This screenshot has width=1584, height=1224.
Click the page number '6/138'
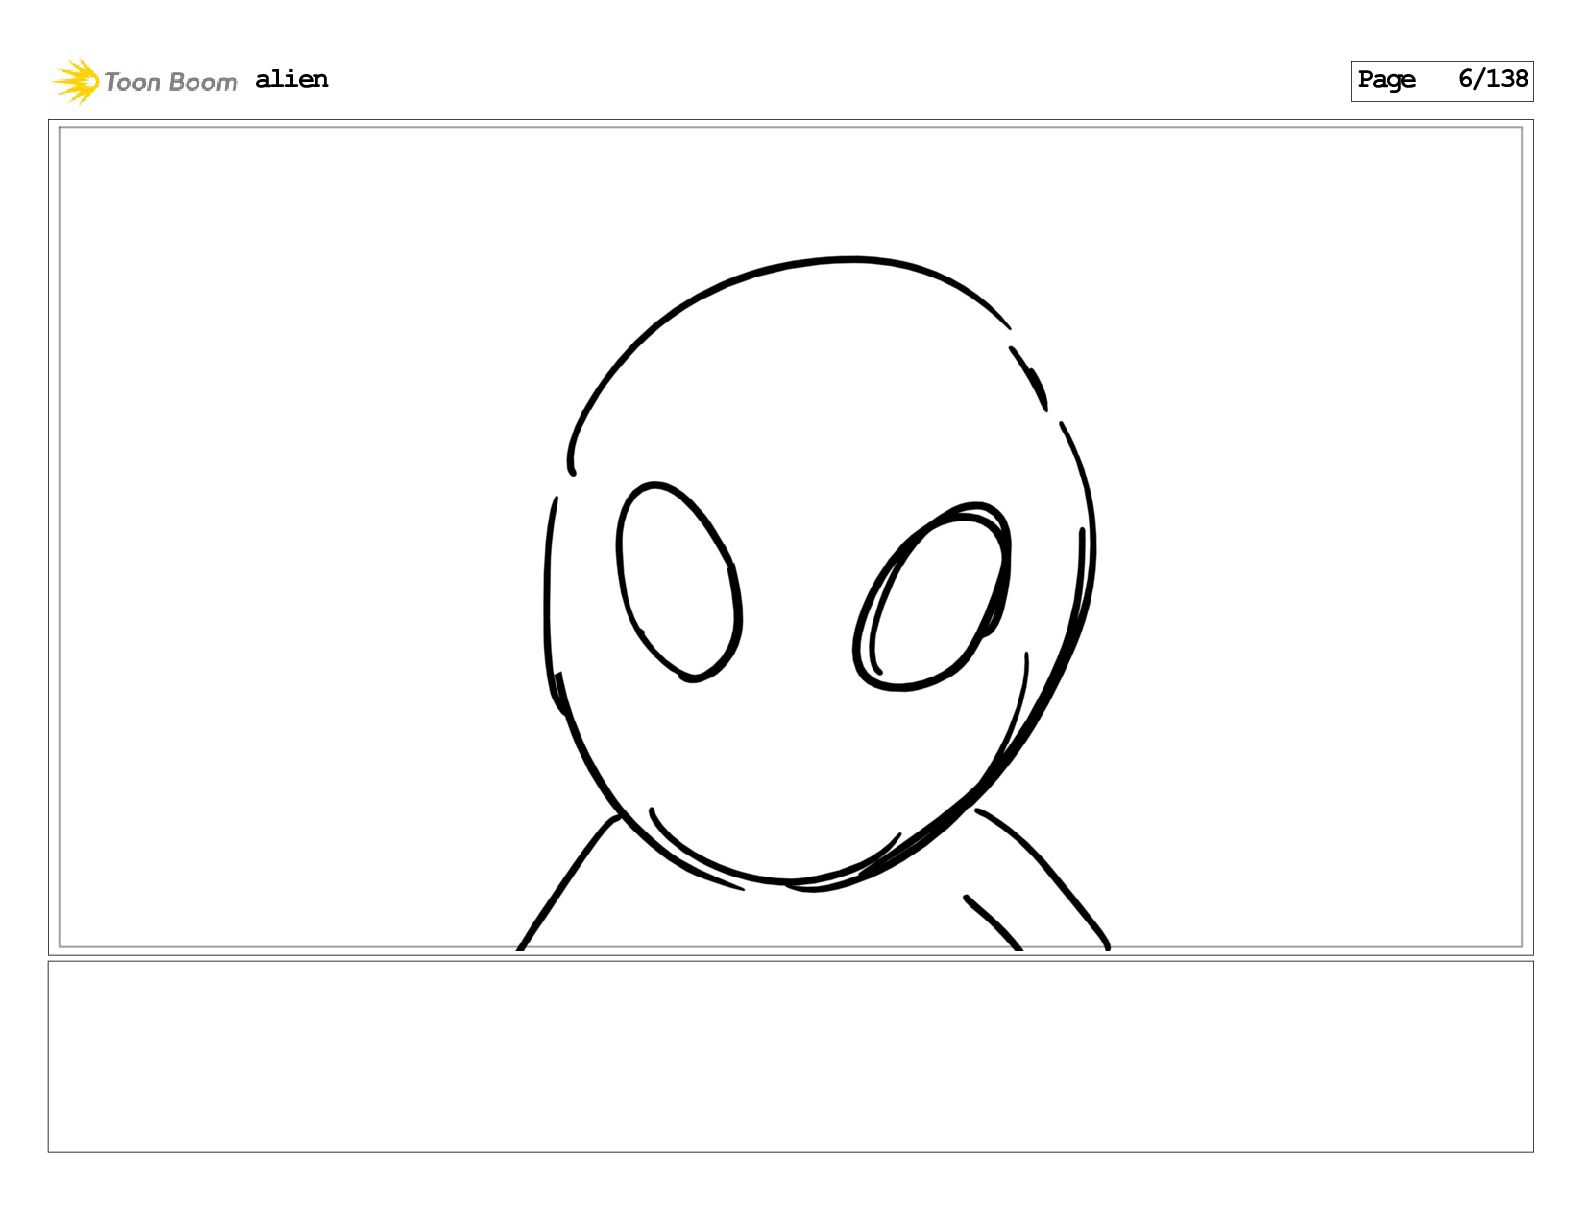pyautogui.click(x=1493, y=78)
